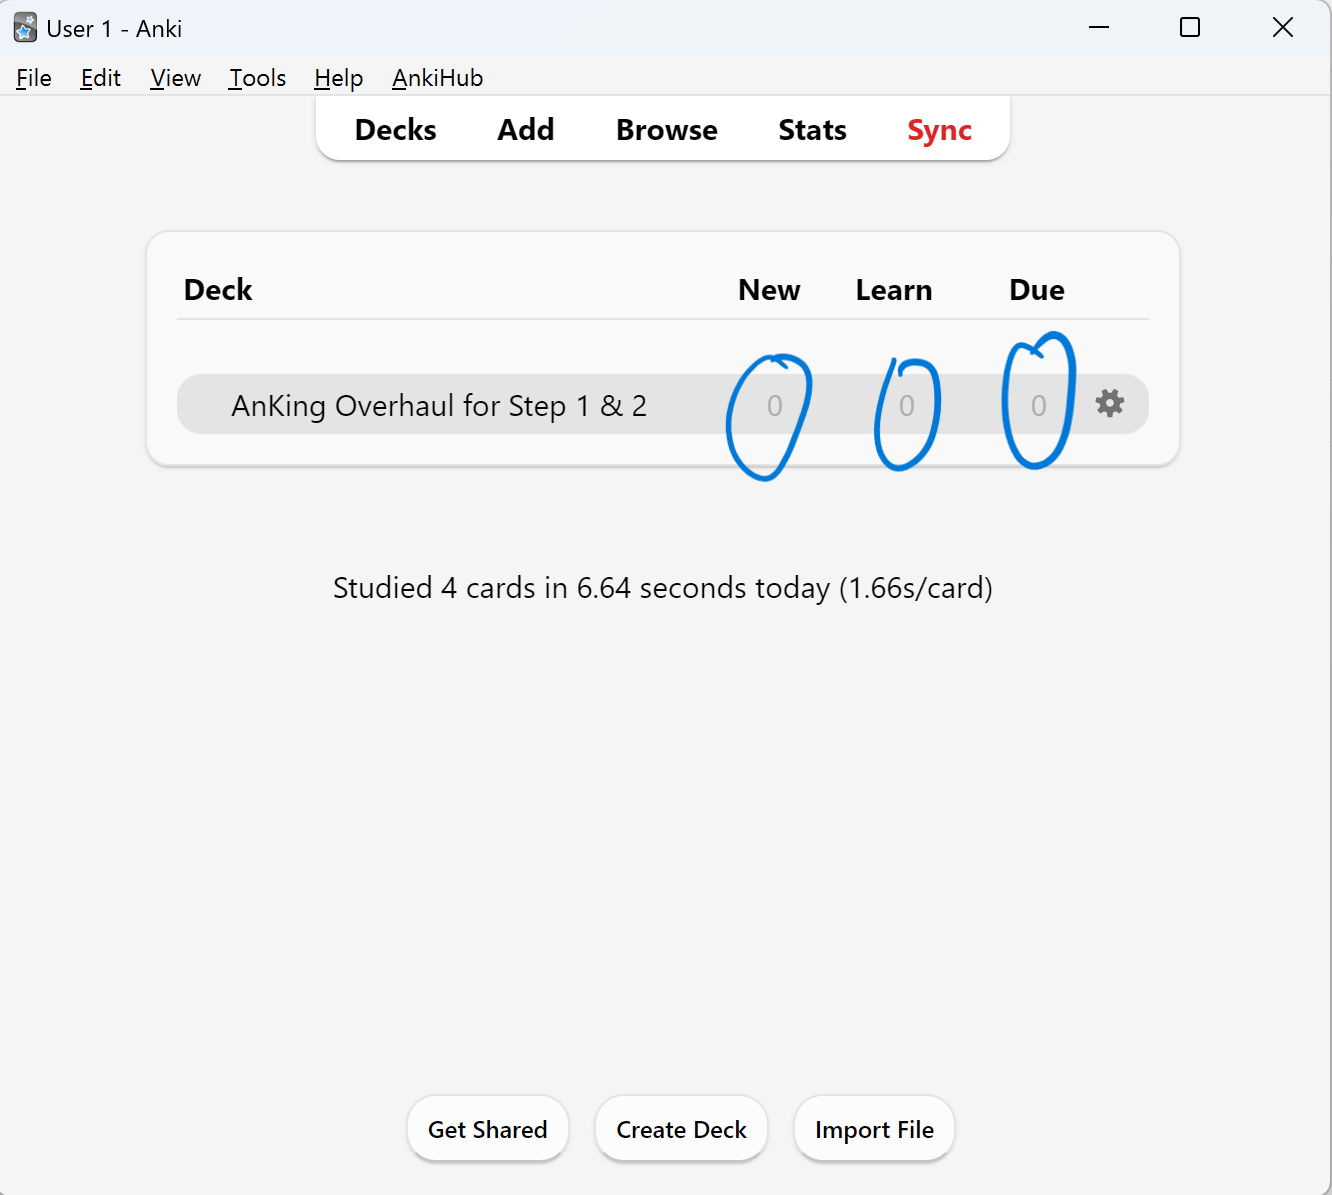Click the Anki app icon in title bar
Screen dimensions: 1332x1195
click(x=25, y=28)
